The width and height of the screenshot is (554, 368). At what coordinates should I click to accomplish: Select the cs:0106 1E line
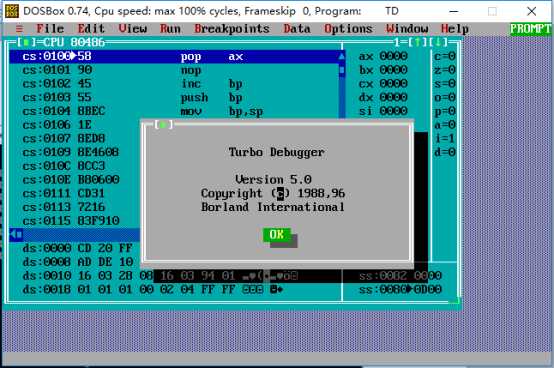75,125
